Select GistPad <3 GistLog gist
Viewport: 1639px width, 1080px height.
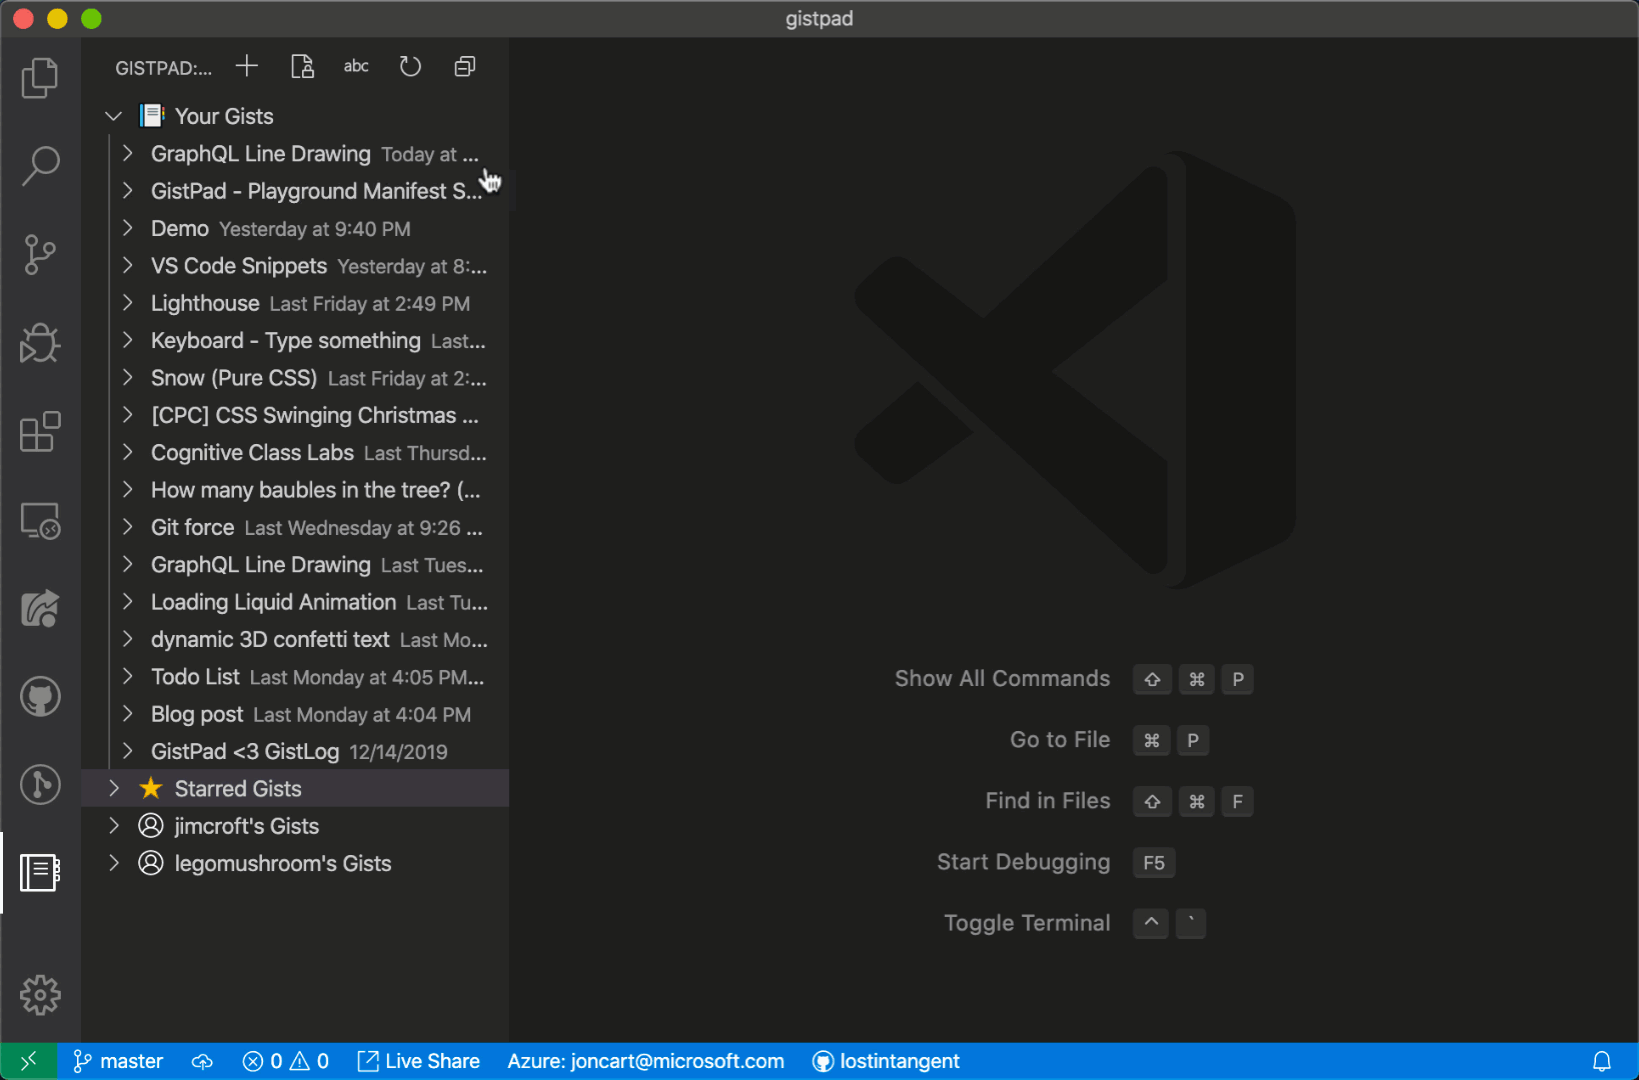point(295,752)
